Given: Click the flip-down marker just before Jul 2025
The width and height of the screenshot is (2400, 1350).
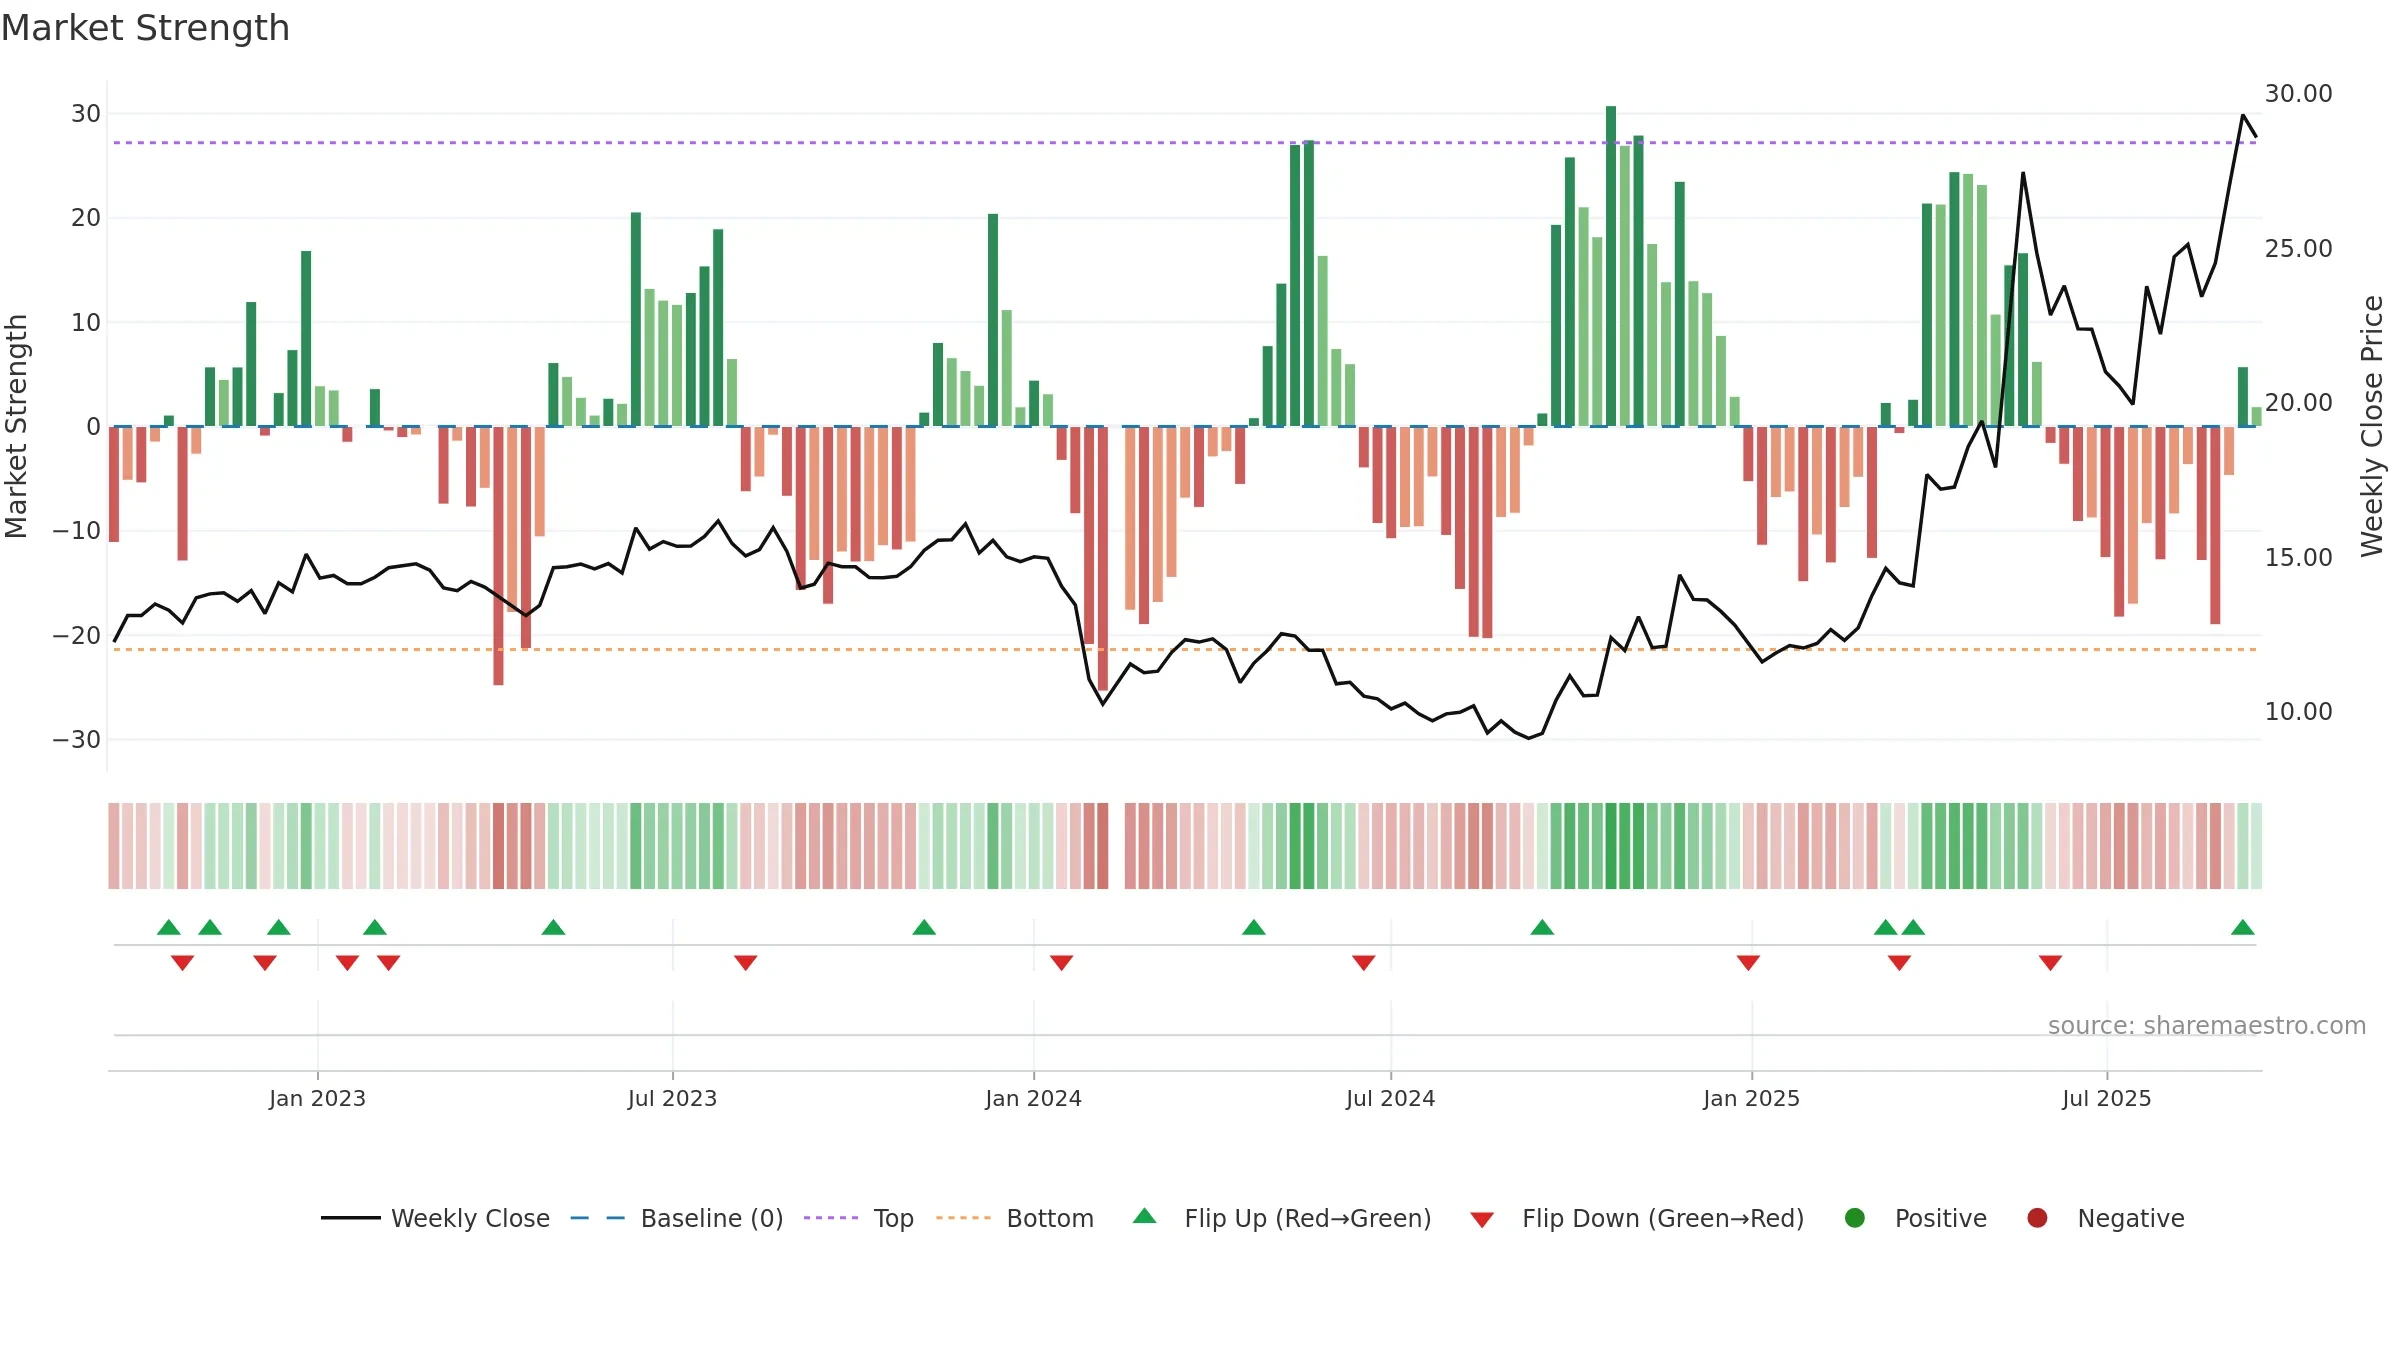Looking at the screenshot, I should tap(2051, 962).
